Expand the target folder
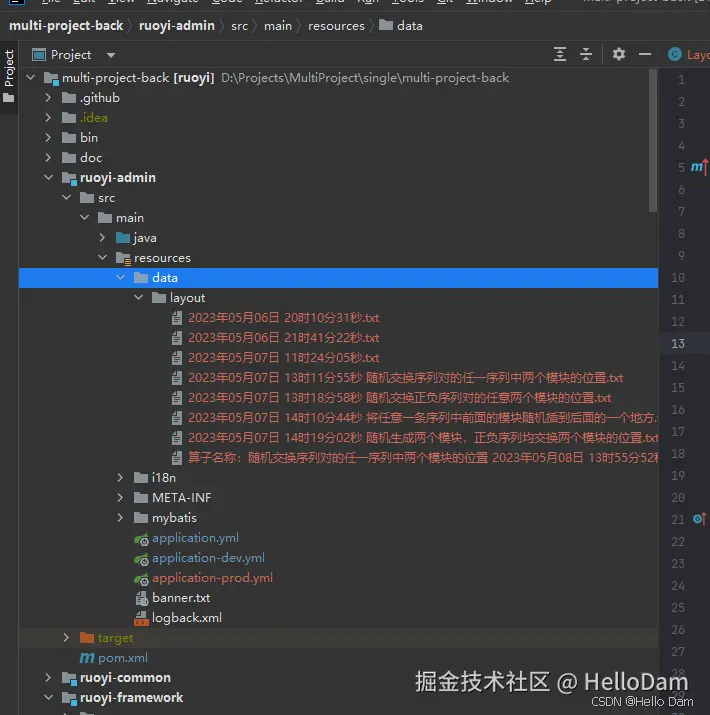 tap(66, 637)
